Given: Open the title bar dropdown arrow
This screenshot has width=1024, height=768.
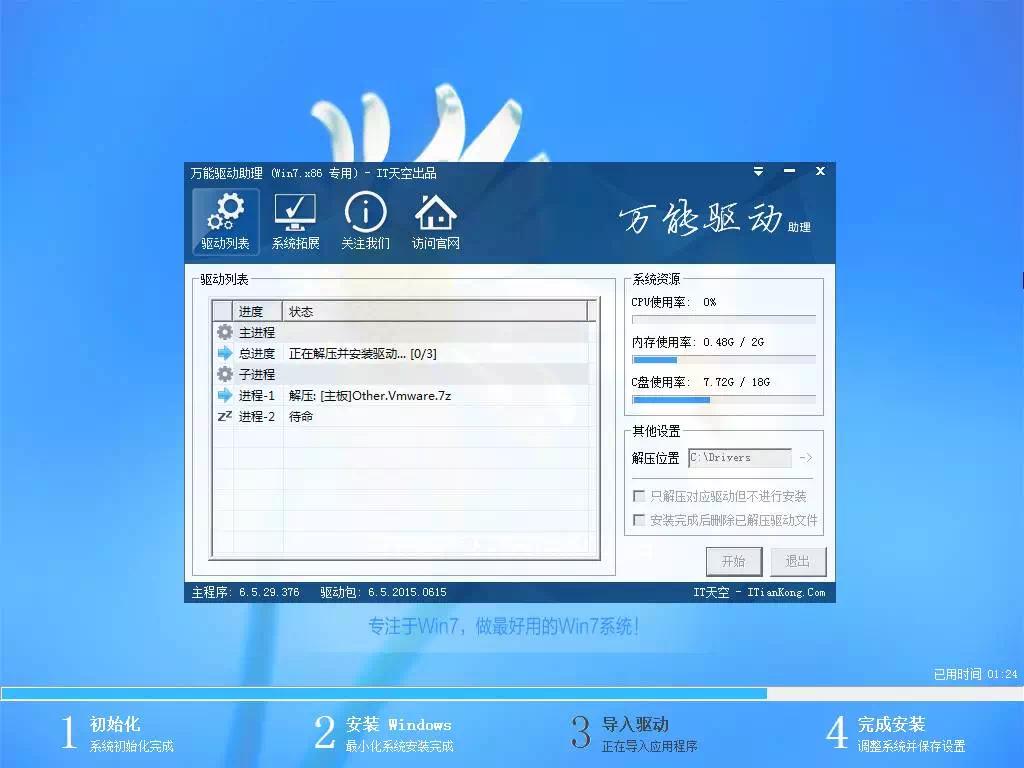Looking at the screenshot, I should [758, 171].
